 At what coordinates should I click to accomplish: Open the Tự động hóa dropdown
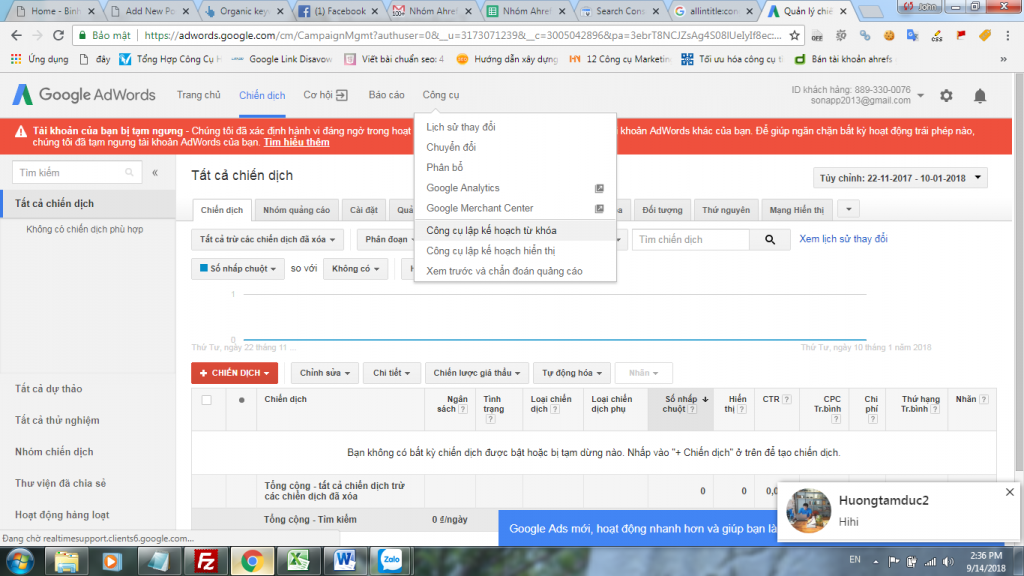click(x=571, y=373)
